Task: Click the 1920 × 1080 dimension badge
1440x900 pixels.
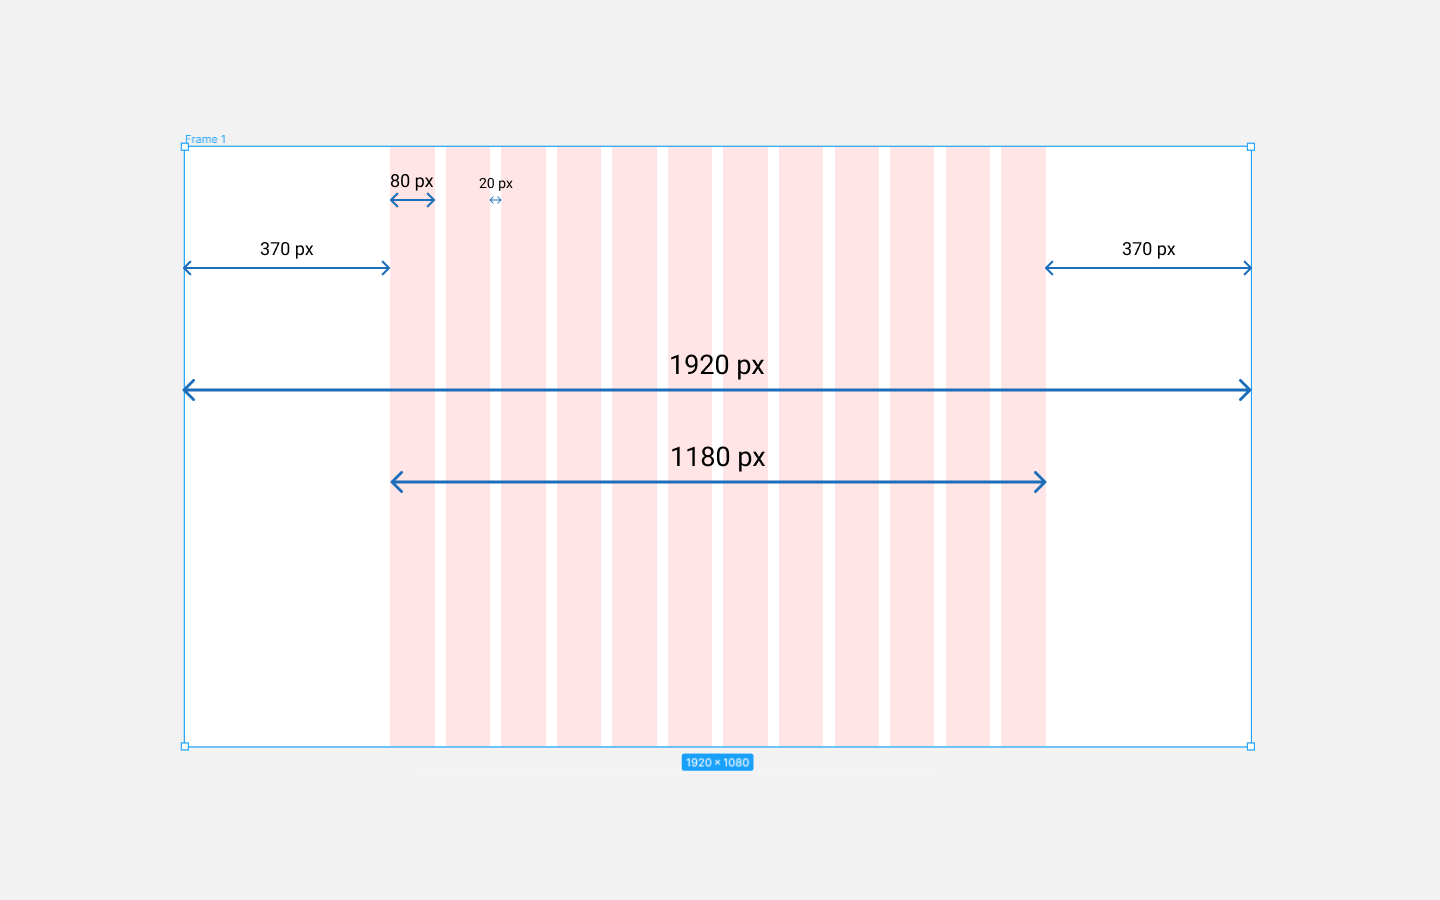Action: click(x=717, y=762)
